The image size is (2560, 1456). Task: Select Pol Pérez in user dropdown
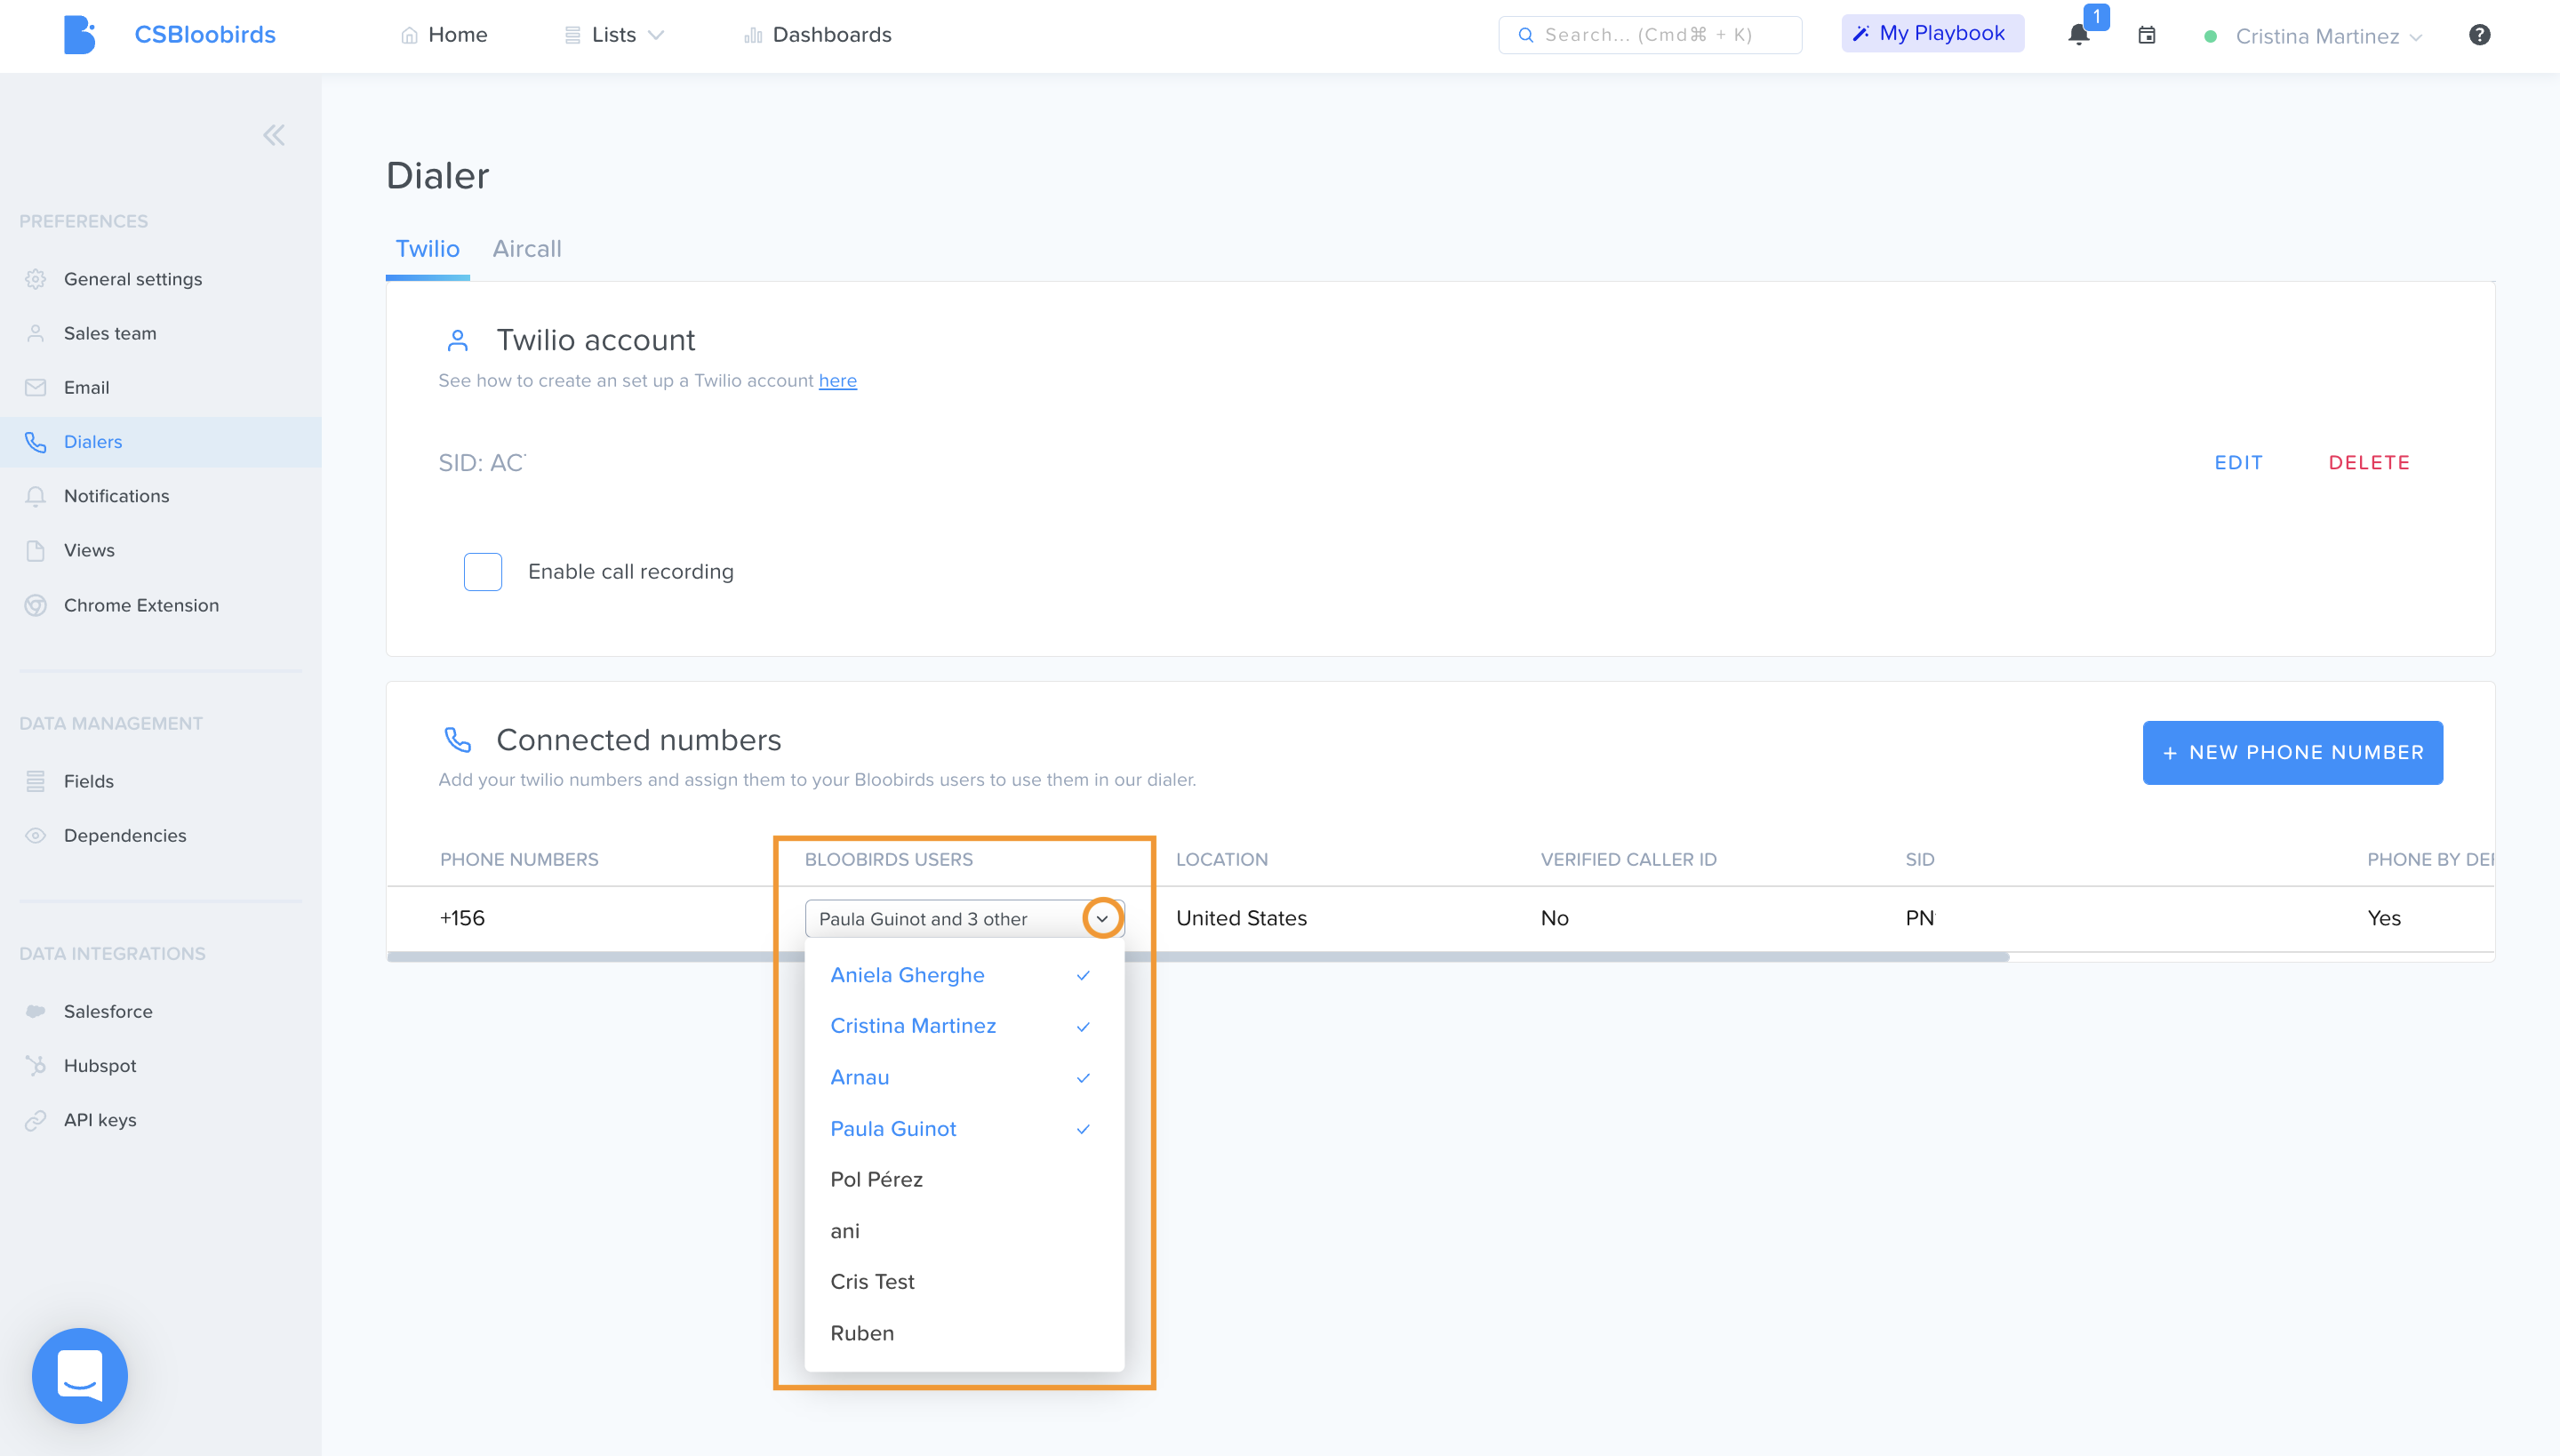point(964,1179)
